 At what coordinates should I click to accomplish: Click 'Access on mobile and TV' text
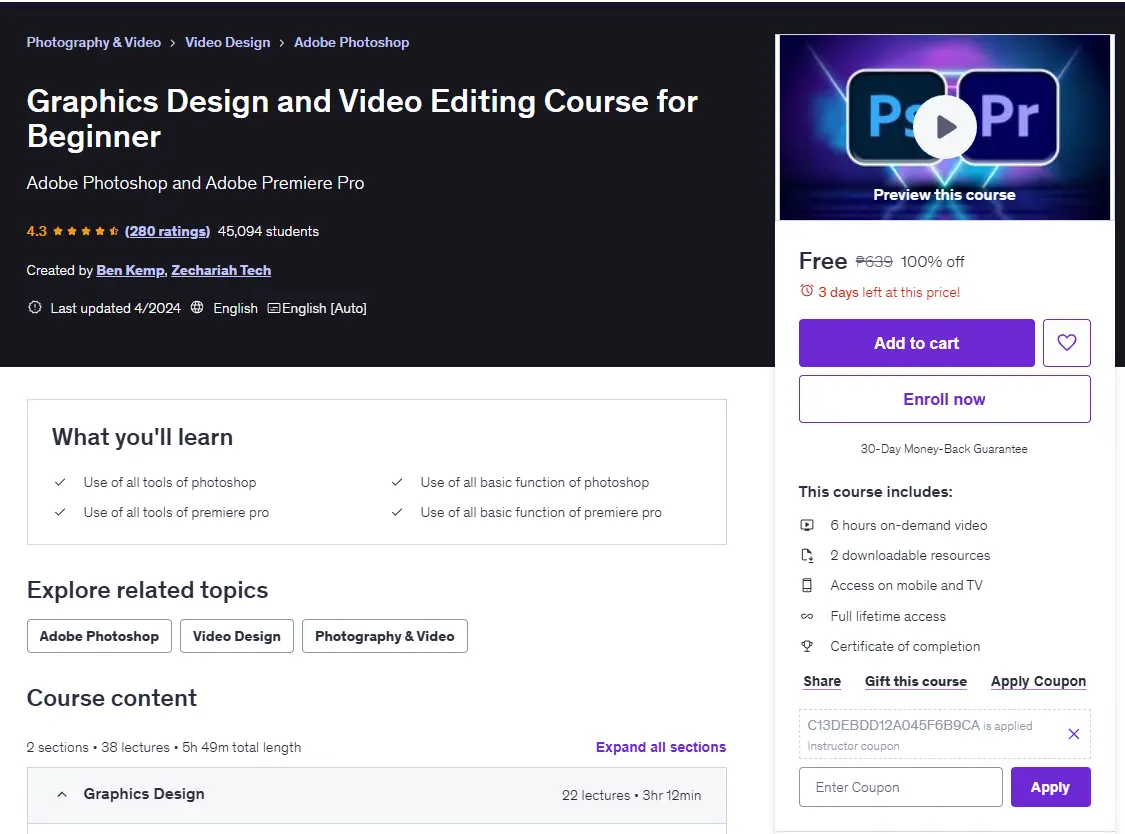(906, 586)
